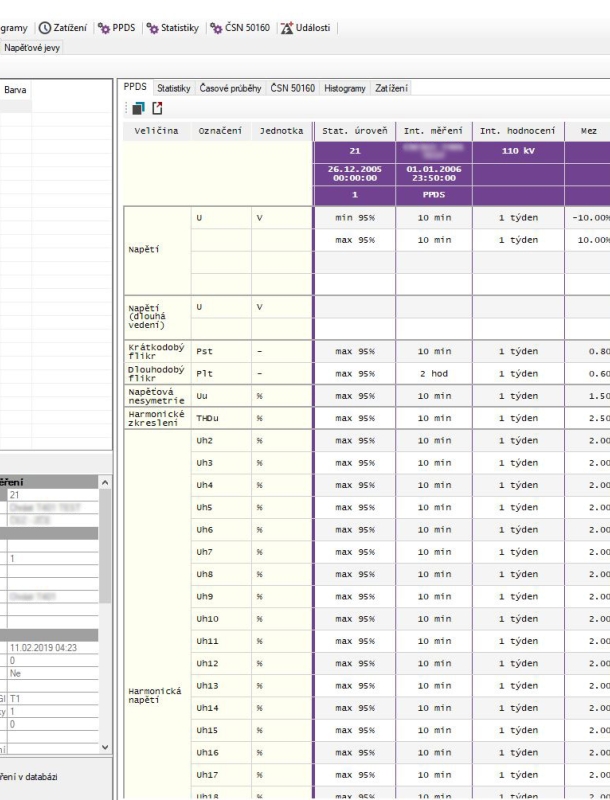
Task: Click the gear icon beside toolbar Statistiky
Action: coord(152,28)
